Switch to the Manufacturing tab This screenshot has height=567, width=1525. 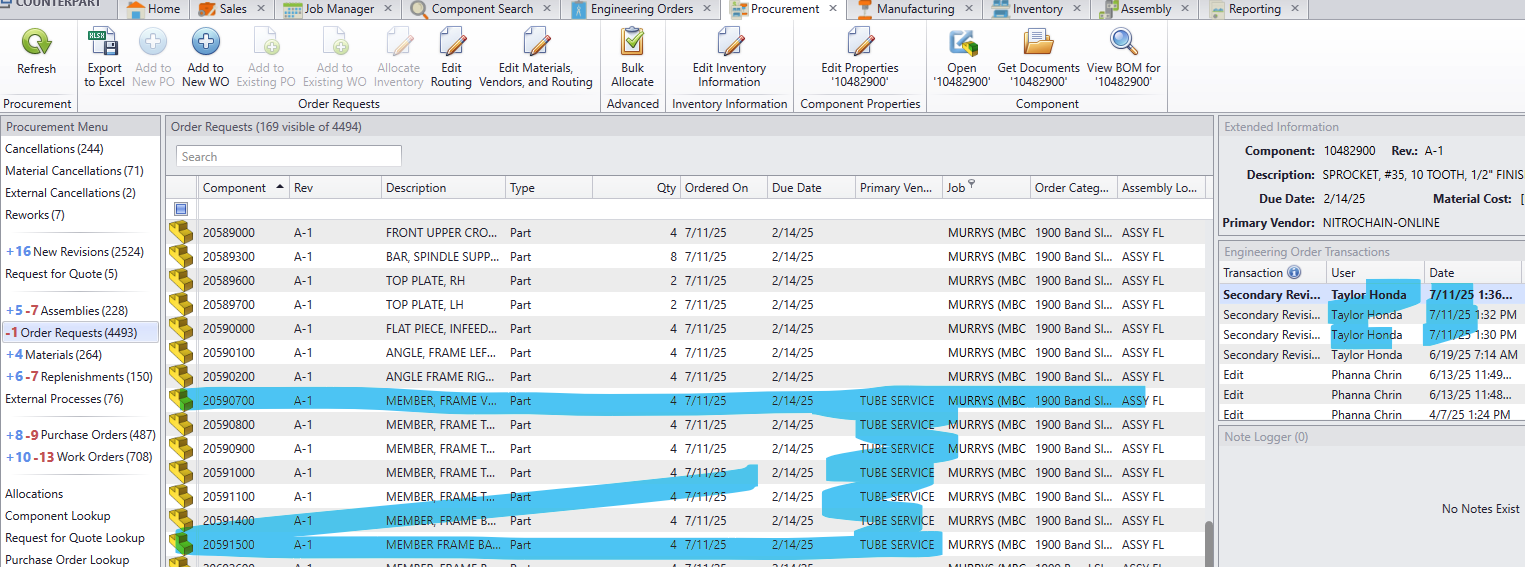click(914, 9)
